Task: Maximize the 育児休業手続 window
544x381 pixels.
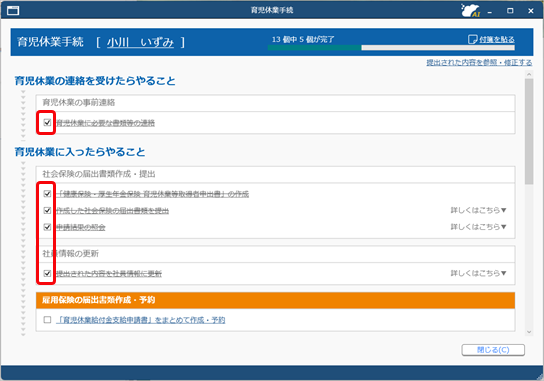Action: pyautogui.click(x=510, y=11)
